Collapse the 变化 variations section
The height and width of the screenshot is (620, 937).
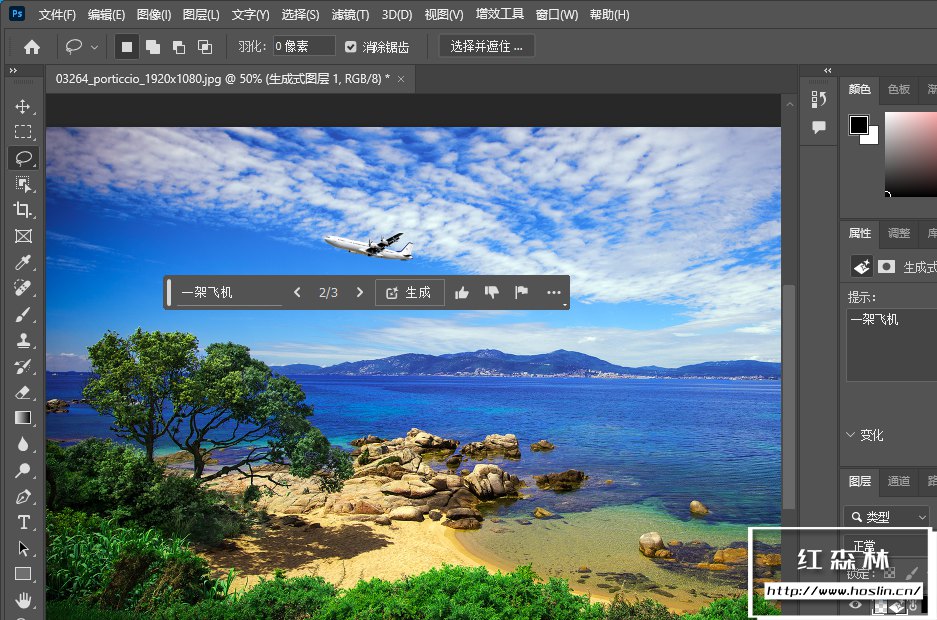850,435
